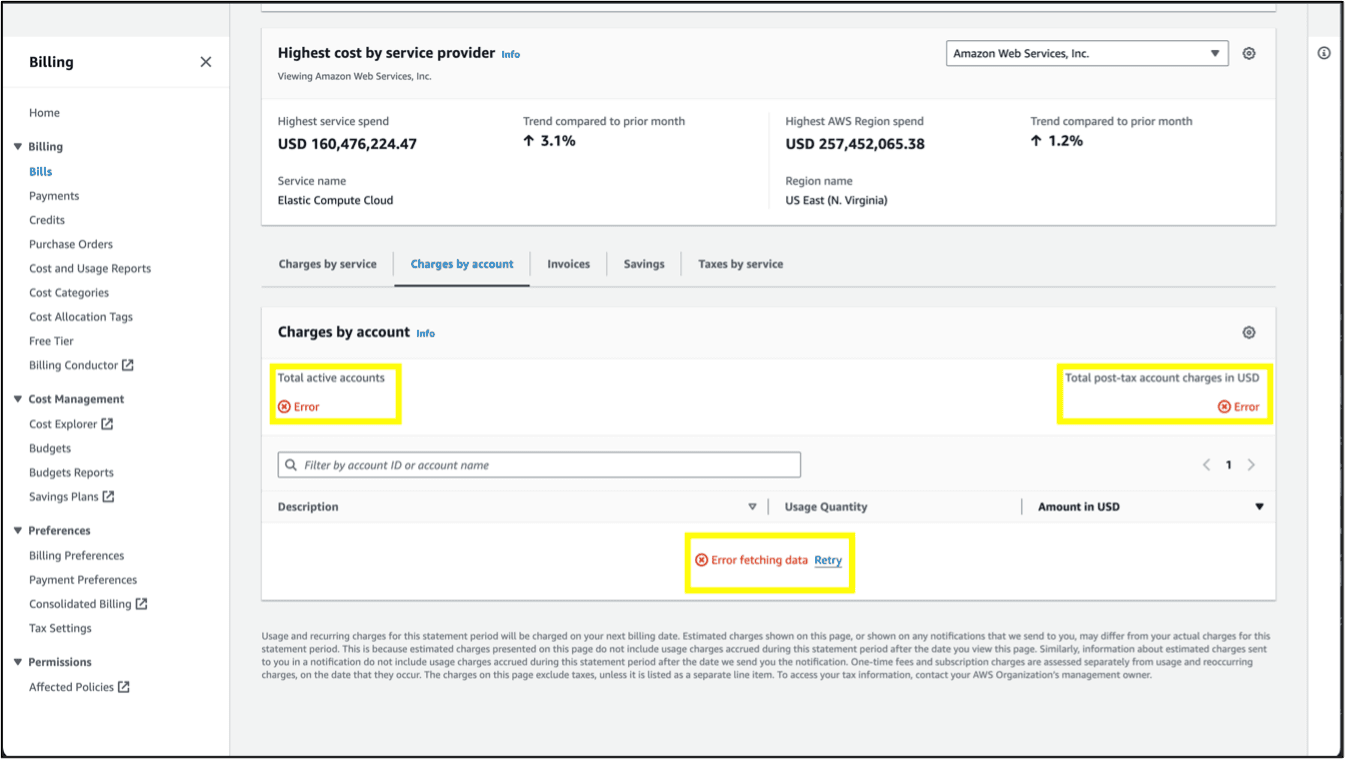Open the Savings tab

[x=644, y=264]
